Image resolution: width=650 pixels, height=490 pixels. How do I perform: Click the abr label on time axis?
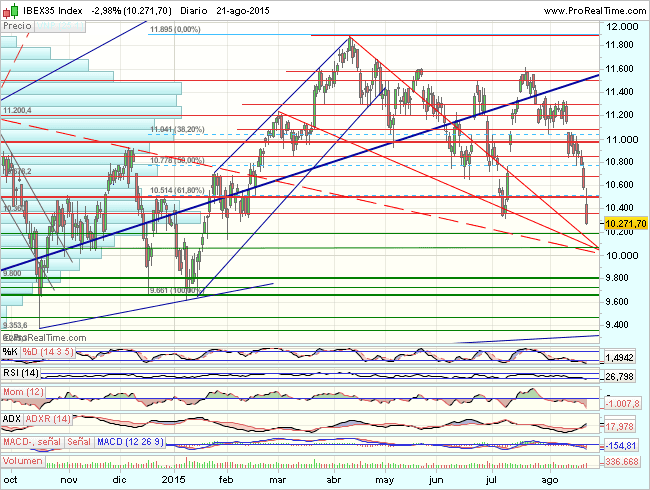click(x=334, y=480)
